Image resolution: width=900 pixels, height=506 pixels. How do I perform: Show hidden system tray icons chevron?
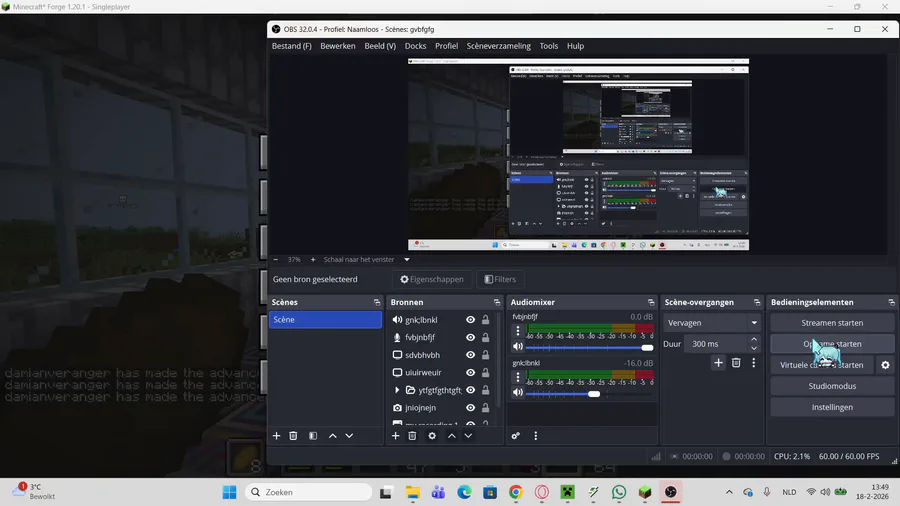tap(729, 492)
